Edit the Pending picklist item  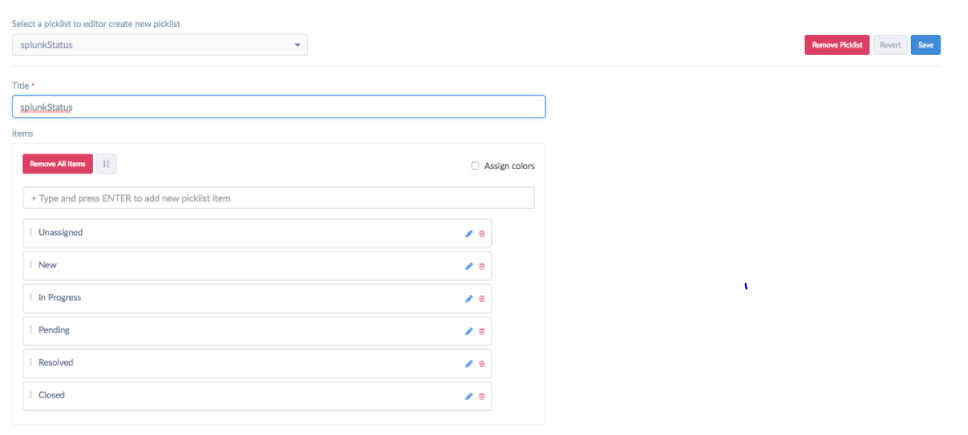coord(469,331)
